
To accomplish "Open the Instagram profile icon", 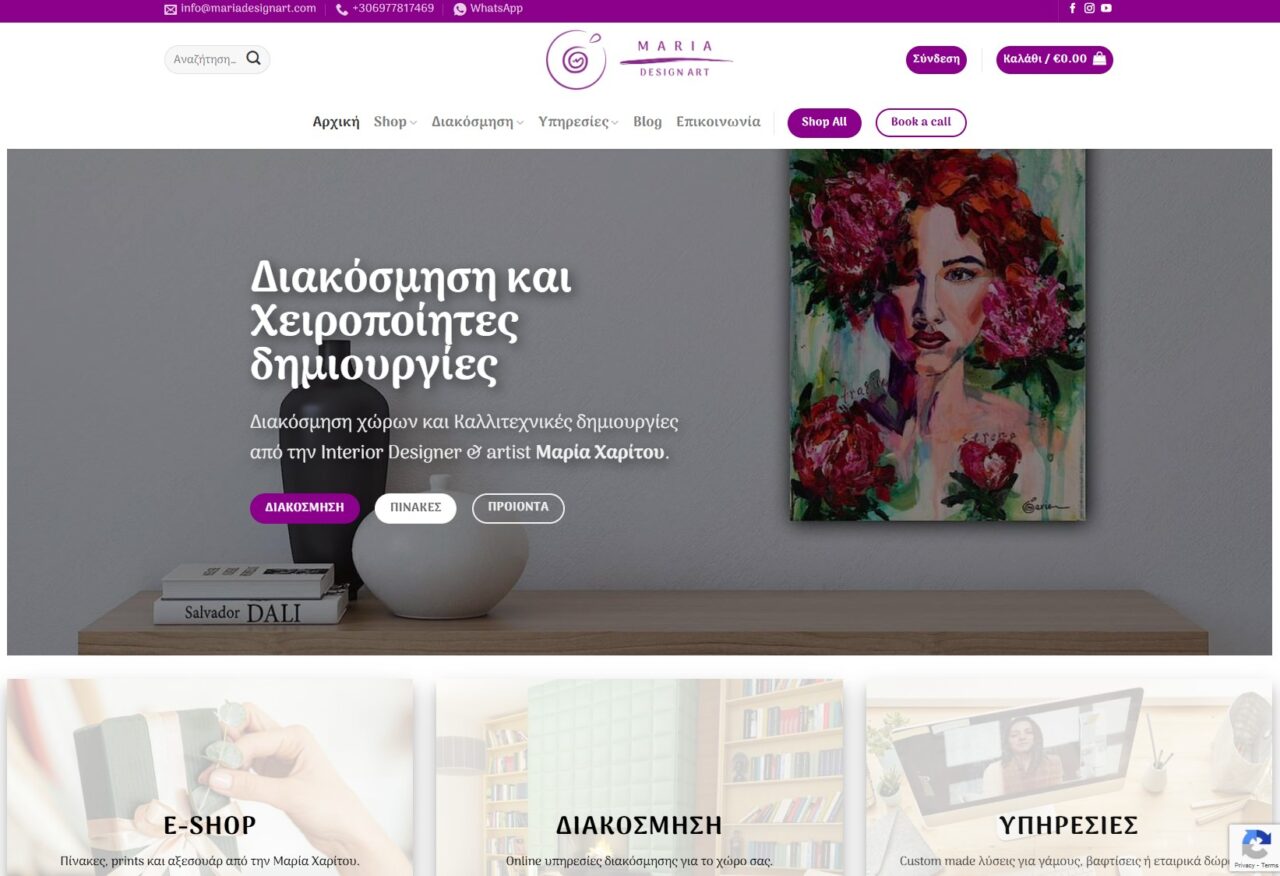I will 1089,8.
